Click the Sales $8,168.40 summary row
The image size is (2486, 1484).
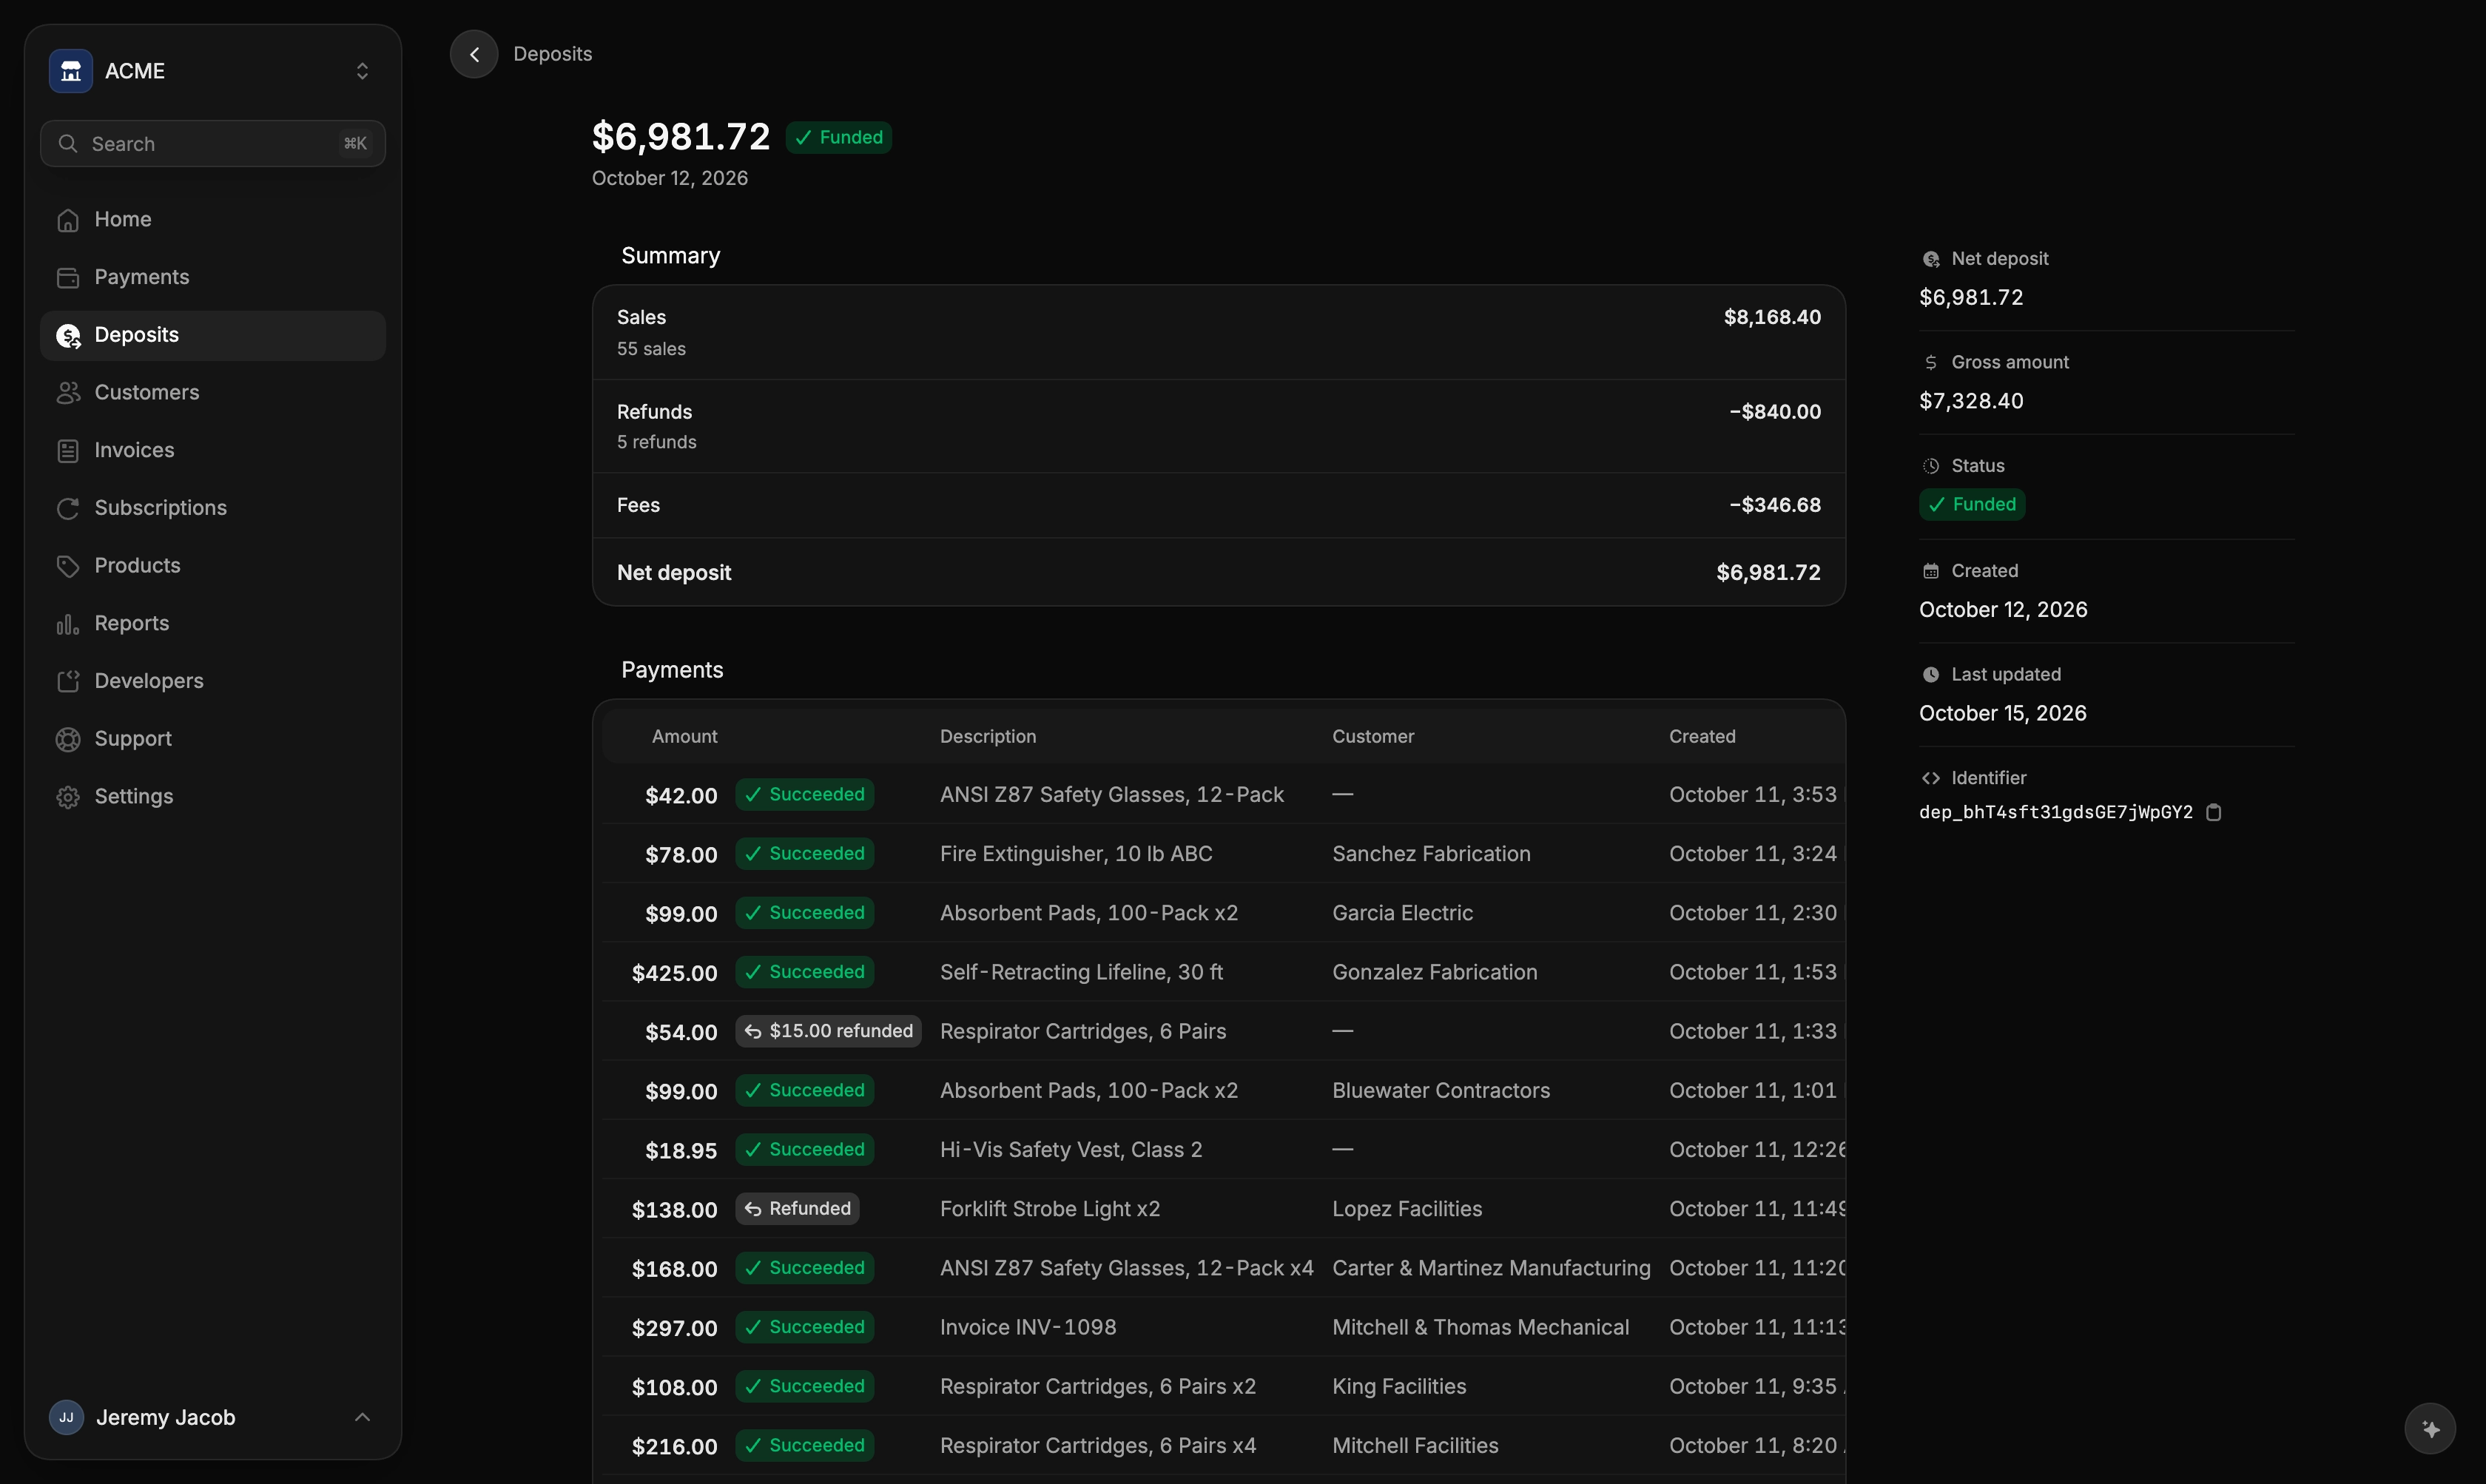pyautogui.click(x=1218, y=332)
